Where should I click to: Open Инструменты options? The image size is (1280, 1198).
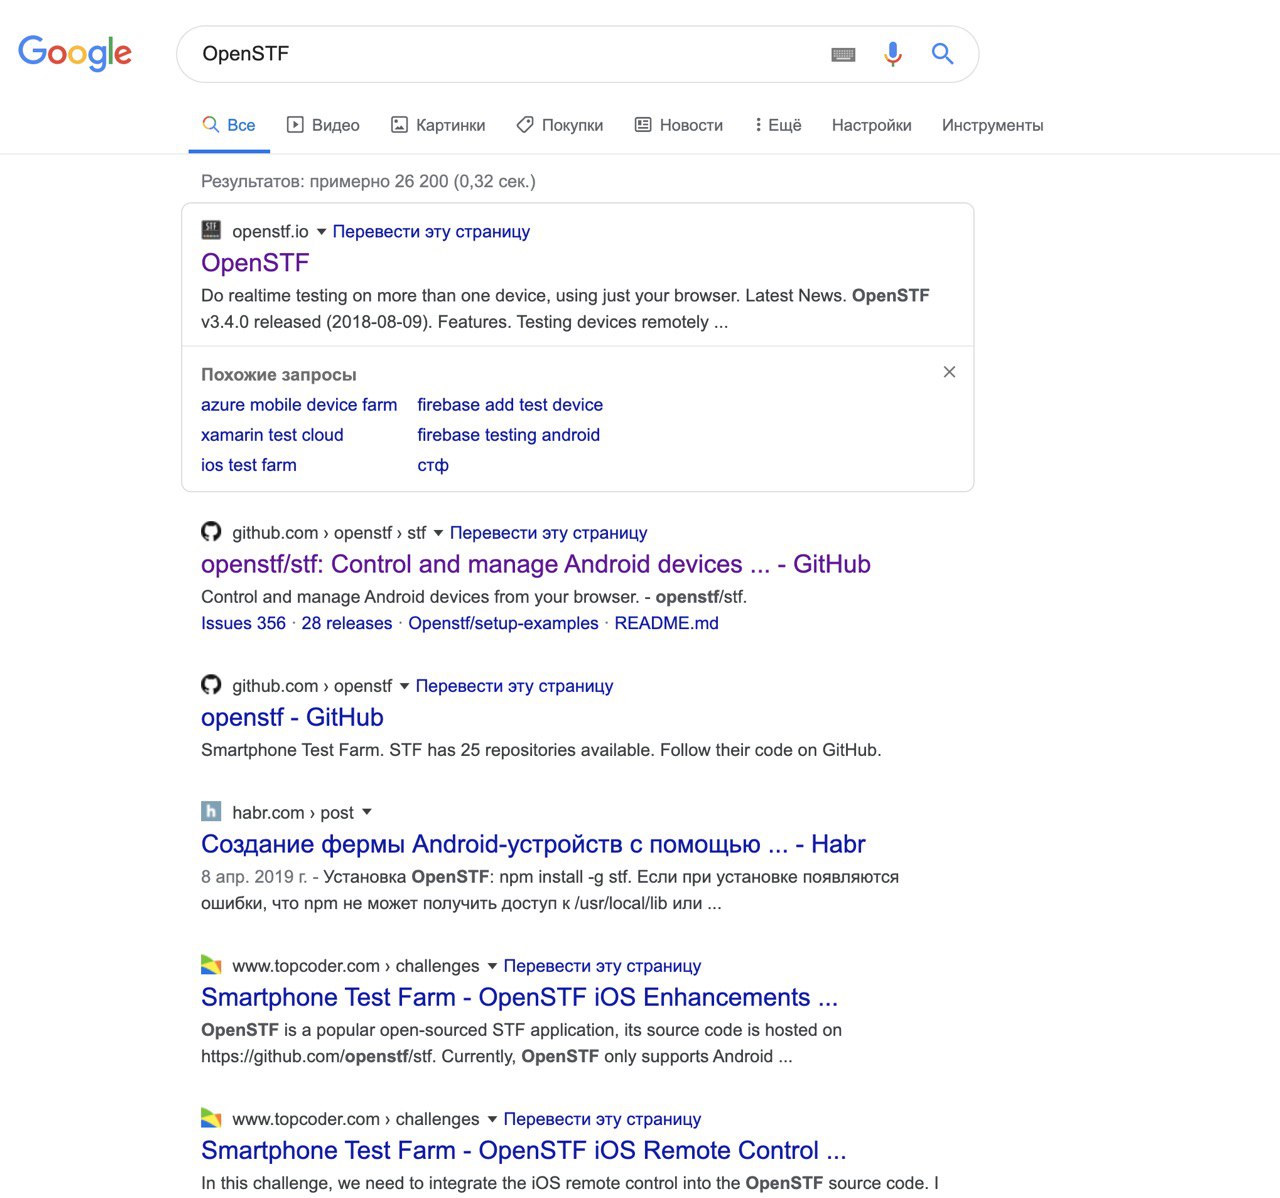[x=992, y=125]
